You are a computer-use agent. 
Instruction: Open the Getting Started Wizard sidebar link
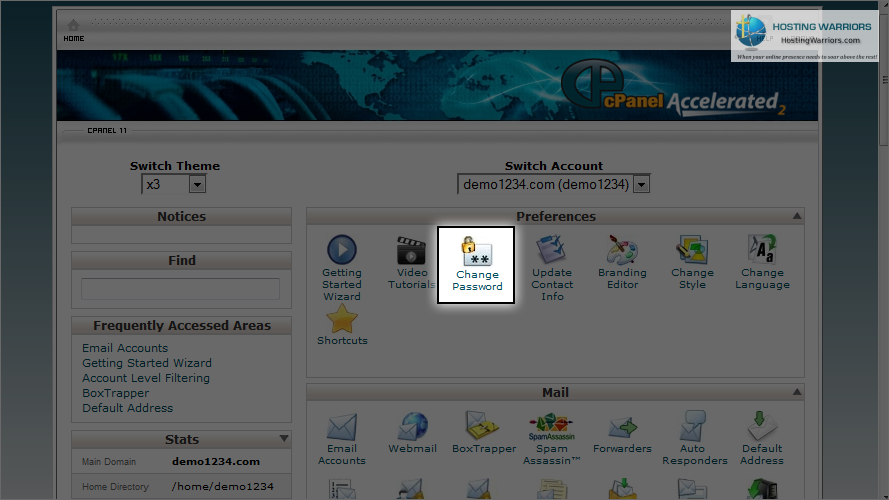[147, 363]
